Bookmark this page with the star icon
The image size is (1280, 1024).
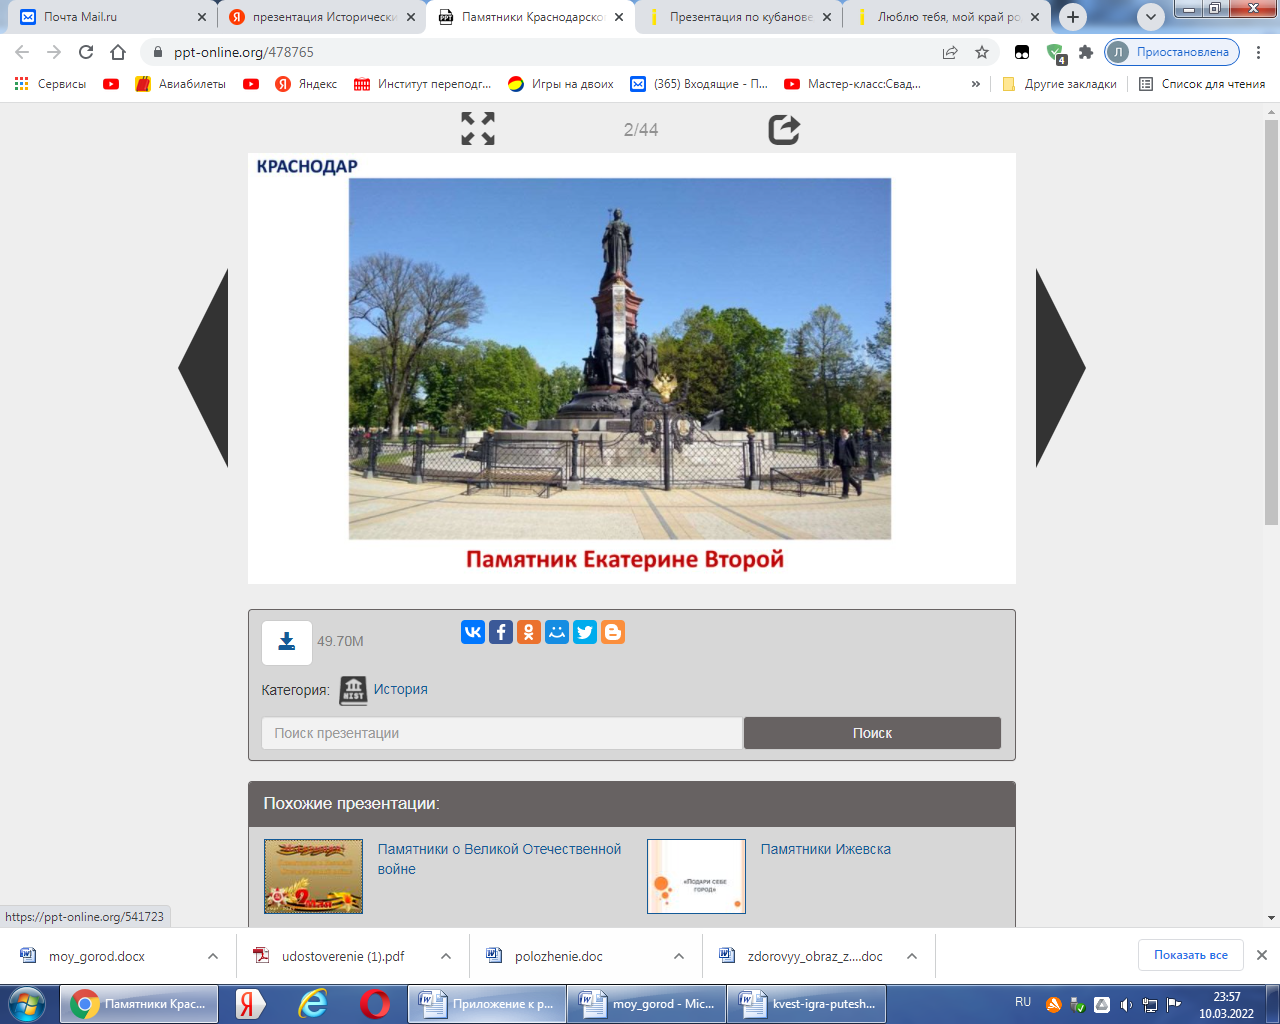(x=982, y=52)
